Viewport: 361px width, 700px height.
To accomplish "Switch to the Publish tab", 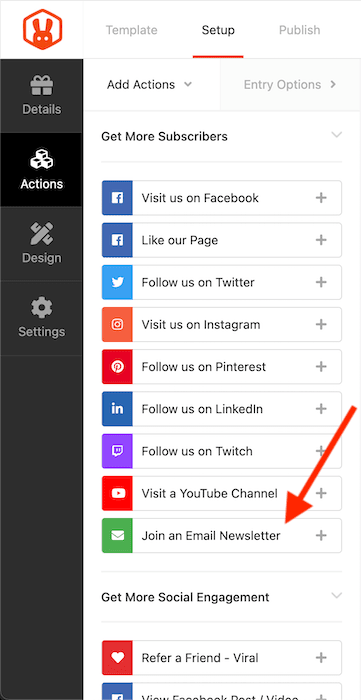I will 299,30.
